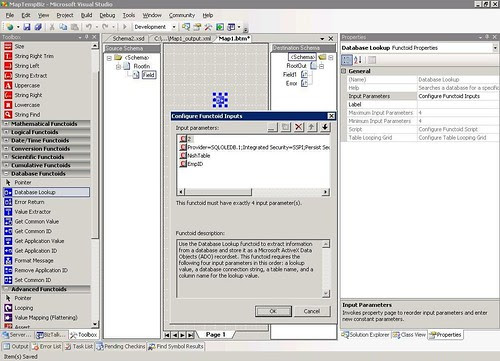Select the Field node in source schema
This screenshot has height=361, width=500.
(x=149, y=75)
